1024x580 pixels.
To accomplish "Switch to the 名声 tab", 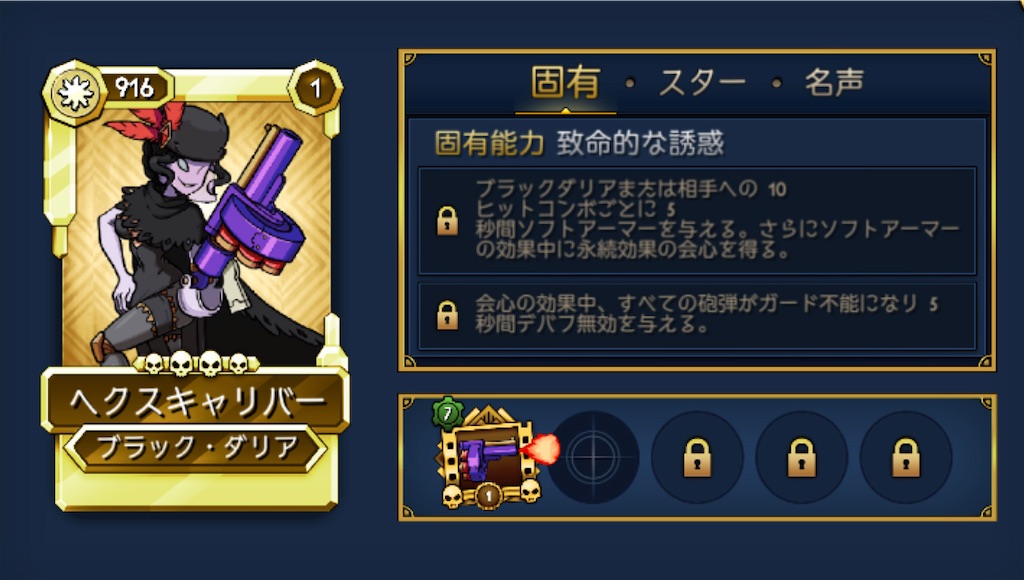I will 834,82.
